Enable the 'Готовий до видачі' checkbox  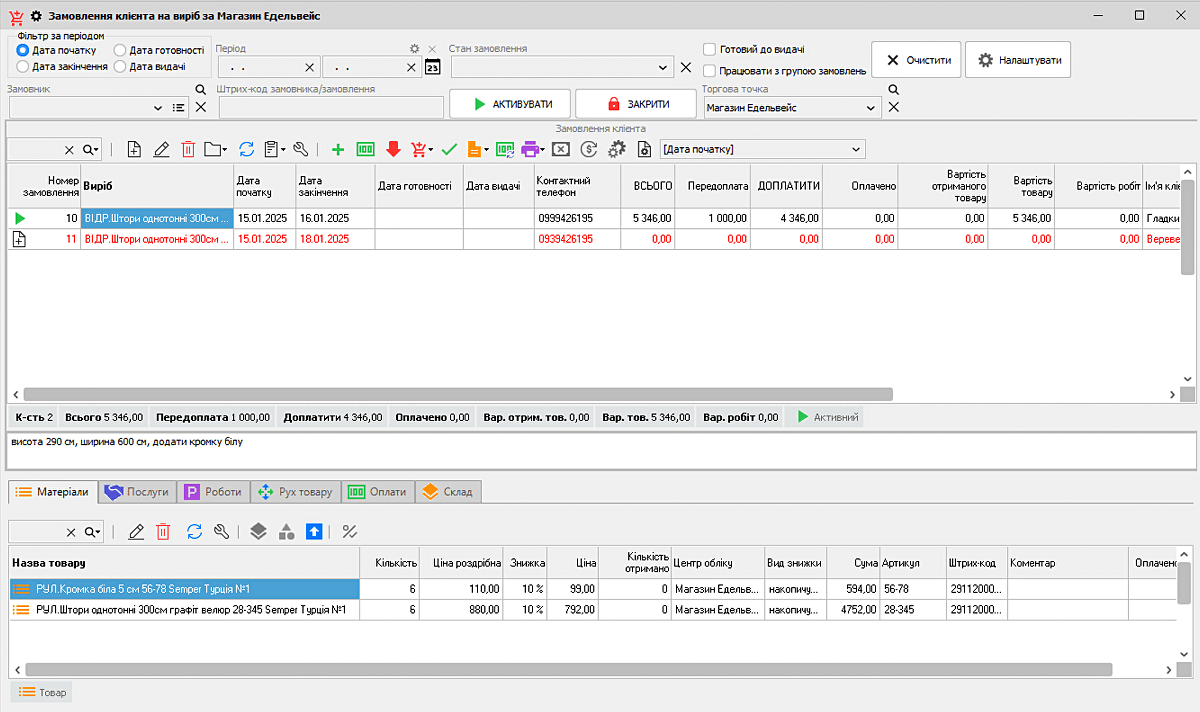click(x=709, y=49)
